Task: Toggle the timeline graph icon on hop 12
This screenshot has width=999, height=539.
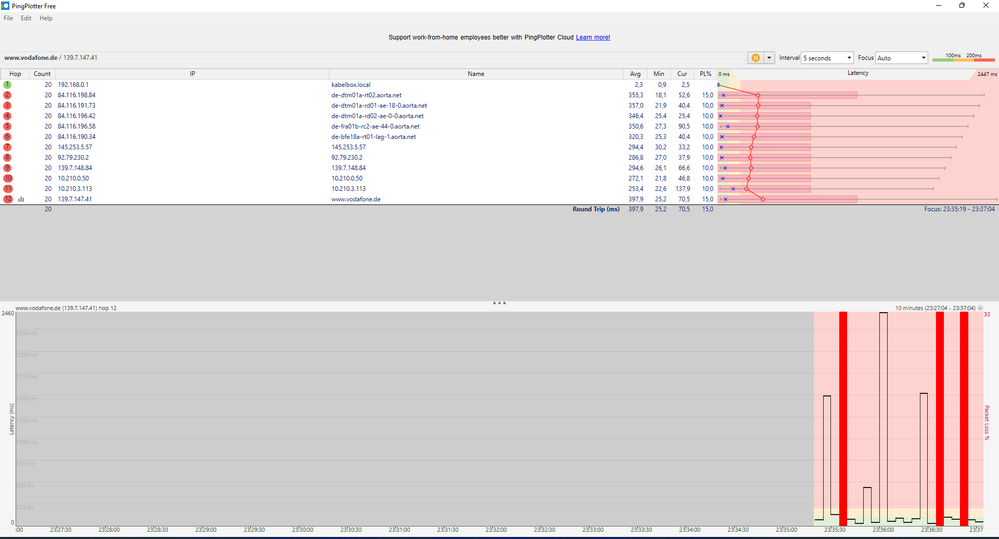Action: pyautogui.click(x=21, y=199)
